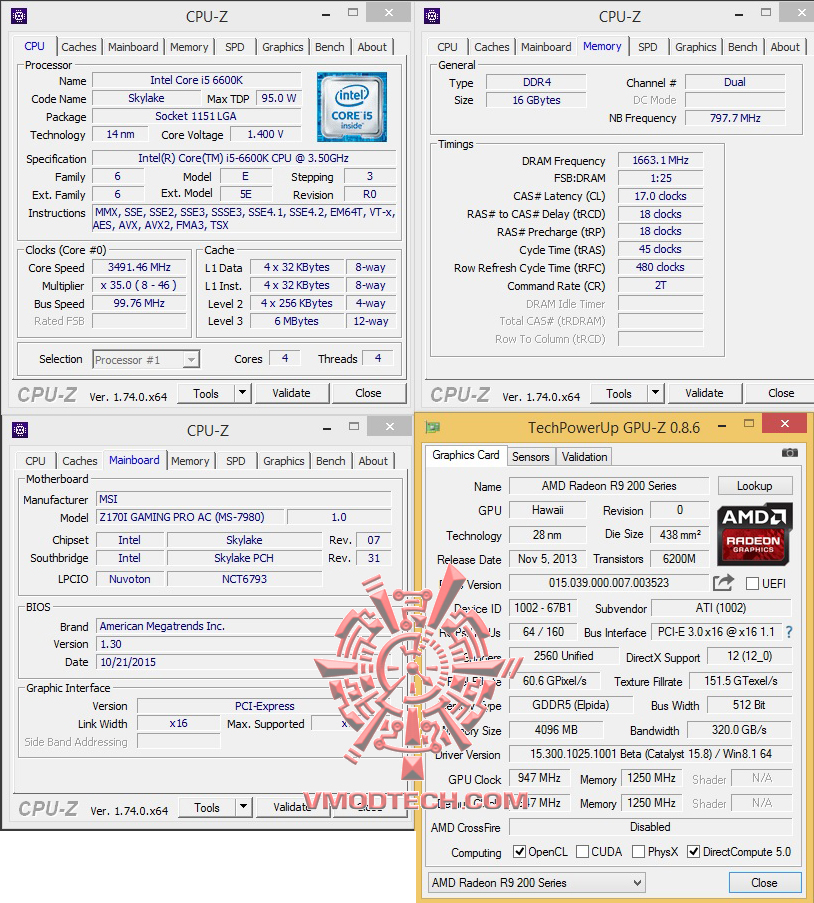Select the Mainboard tab in the CPU window
814x903 pixels.
click(x=133, y=47)
